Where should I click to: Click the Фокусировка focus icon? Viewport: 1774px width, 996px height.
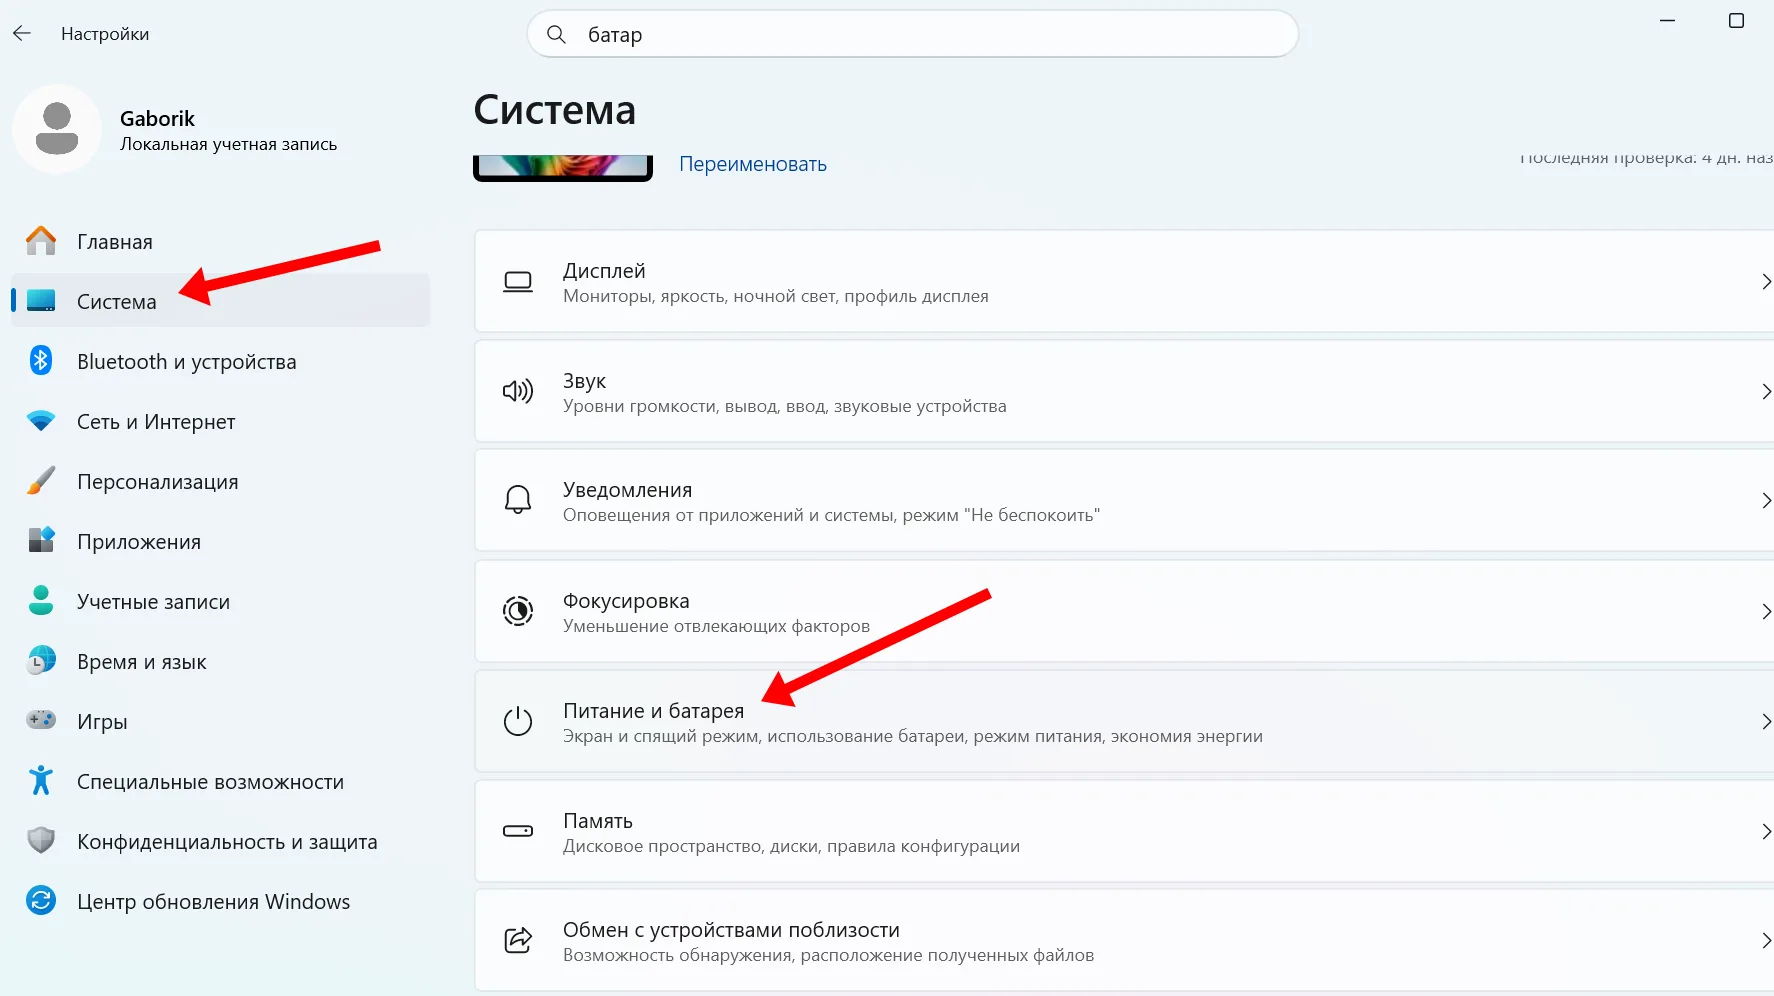(518, 611)
